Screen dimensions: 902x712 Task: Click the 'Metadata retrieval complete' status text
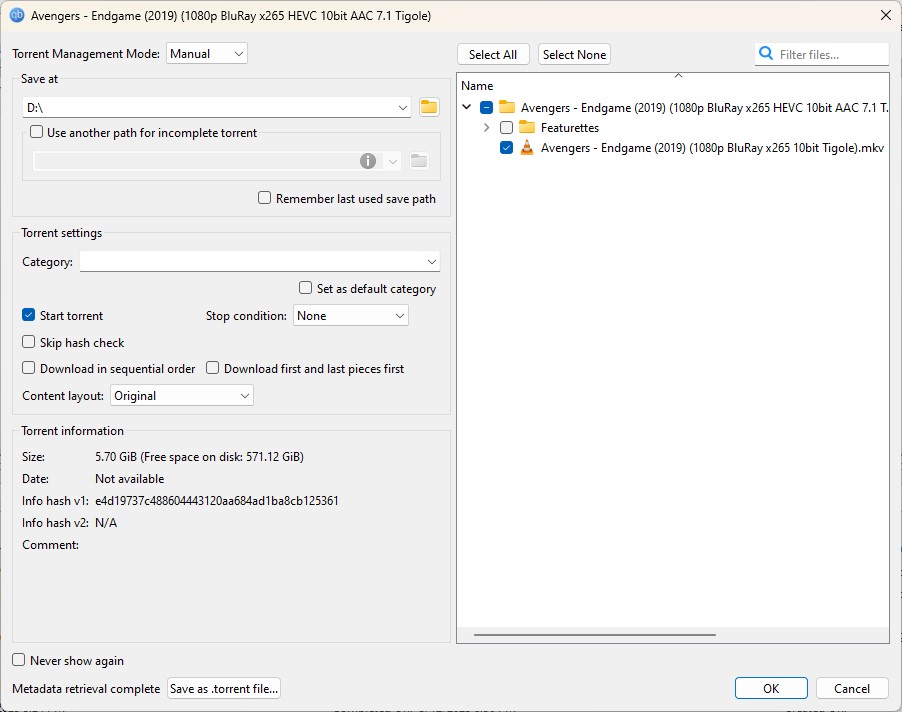pos(86,688)
